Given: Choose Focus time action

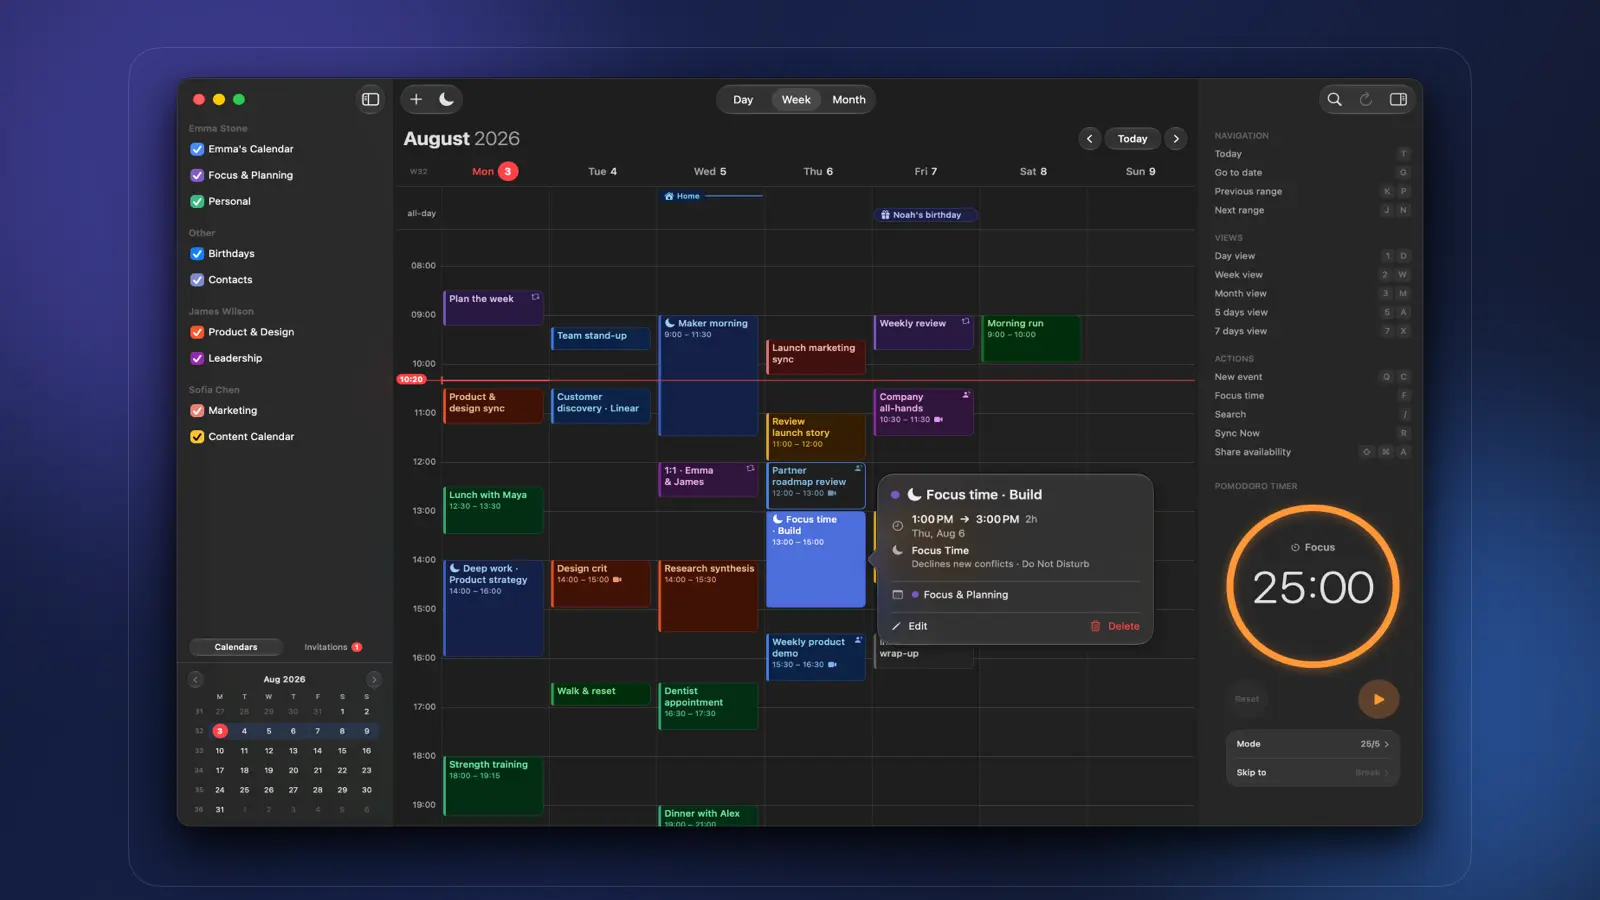Looking at the screenshot, I should click(1312, 396).
